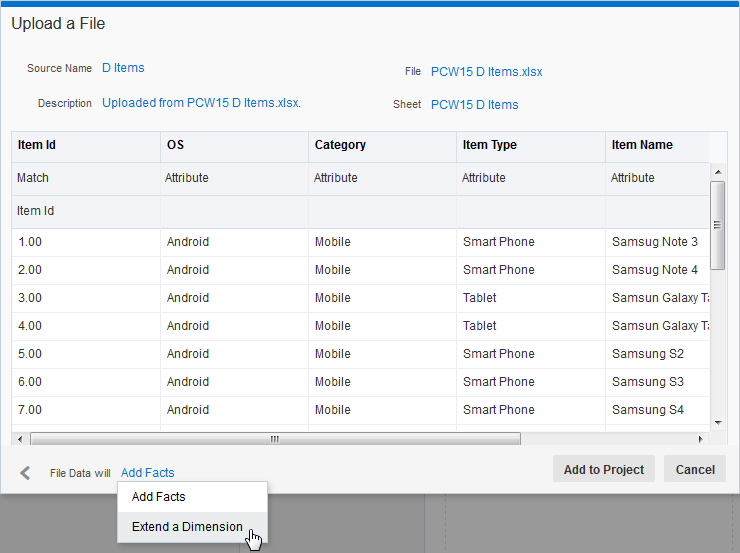Edit description Uploaded from PCW15 D Items.xlsx

click(202, 103)
